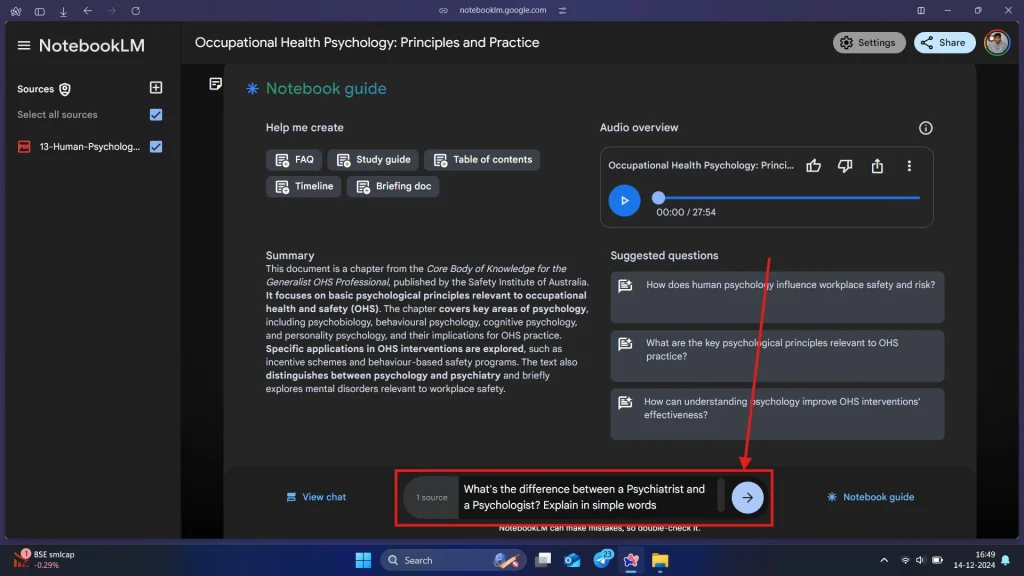Generate Table of contents
1024x576 pixels.
[x=482, y=160]
